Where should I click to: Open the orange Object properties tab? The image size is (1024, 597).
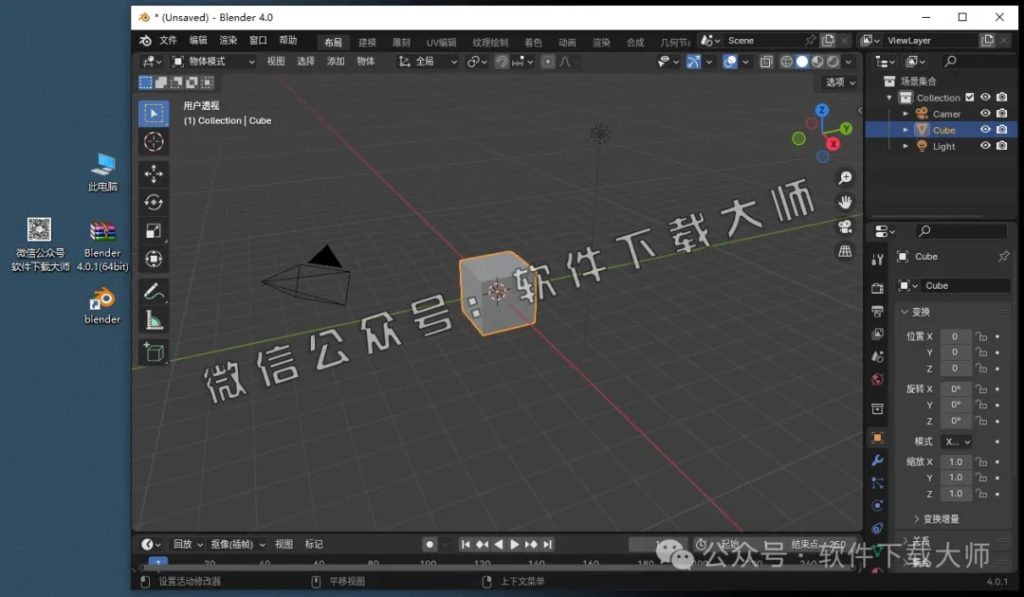coord(878,438)
